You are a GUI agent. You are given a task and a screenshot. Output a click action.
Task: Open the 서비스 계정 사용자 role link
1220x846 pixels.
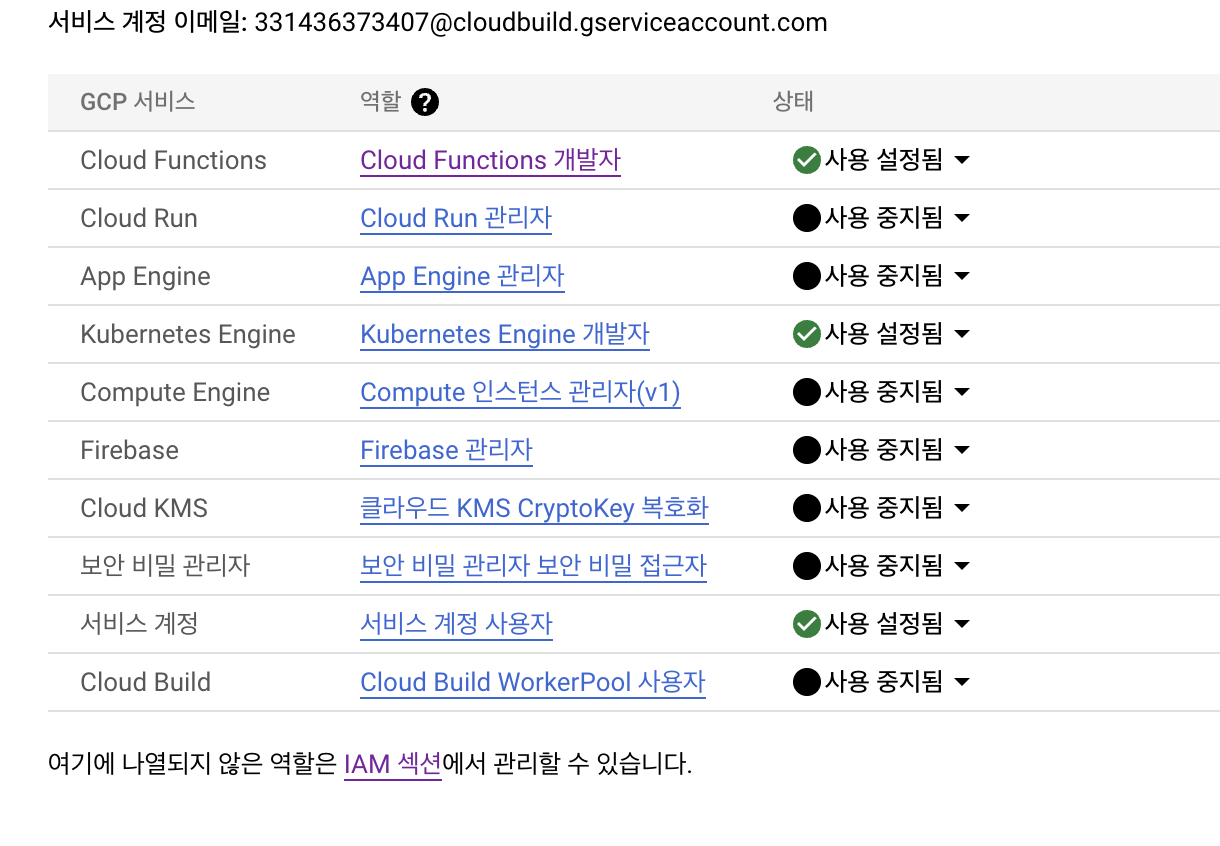[x=456, y=624]
